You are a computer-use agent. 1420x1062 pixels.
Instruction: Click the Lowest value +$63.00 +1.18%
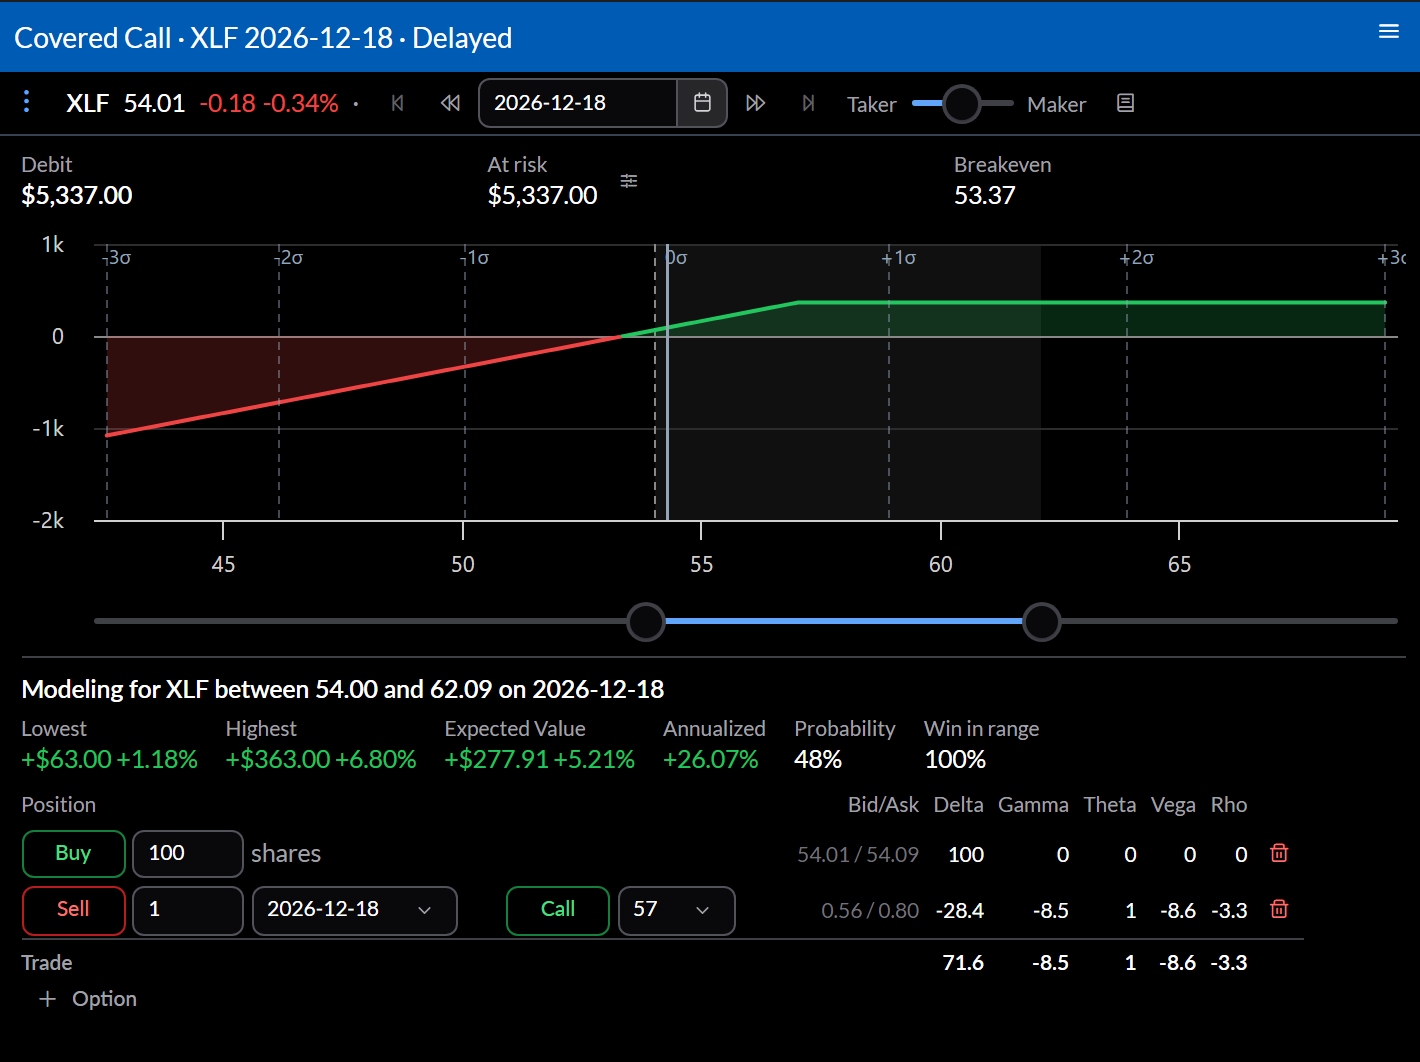point(110,759)
